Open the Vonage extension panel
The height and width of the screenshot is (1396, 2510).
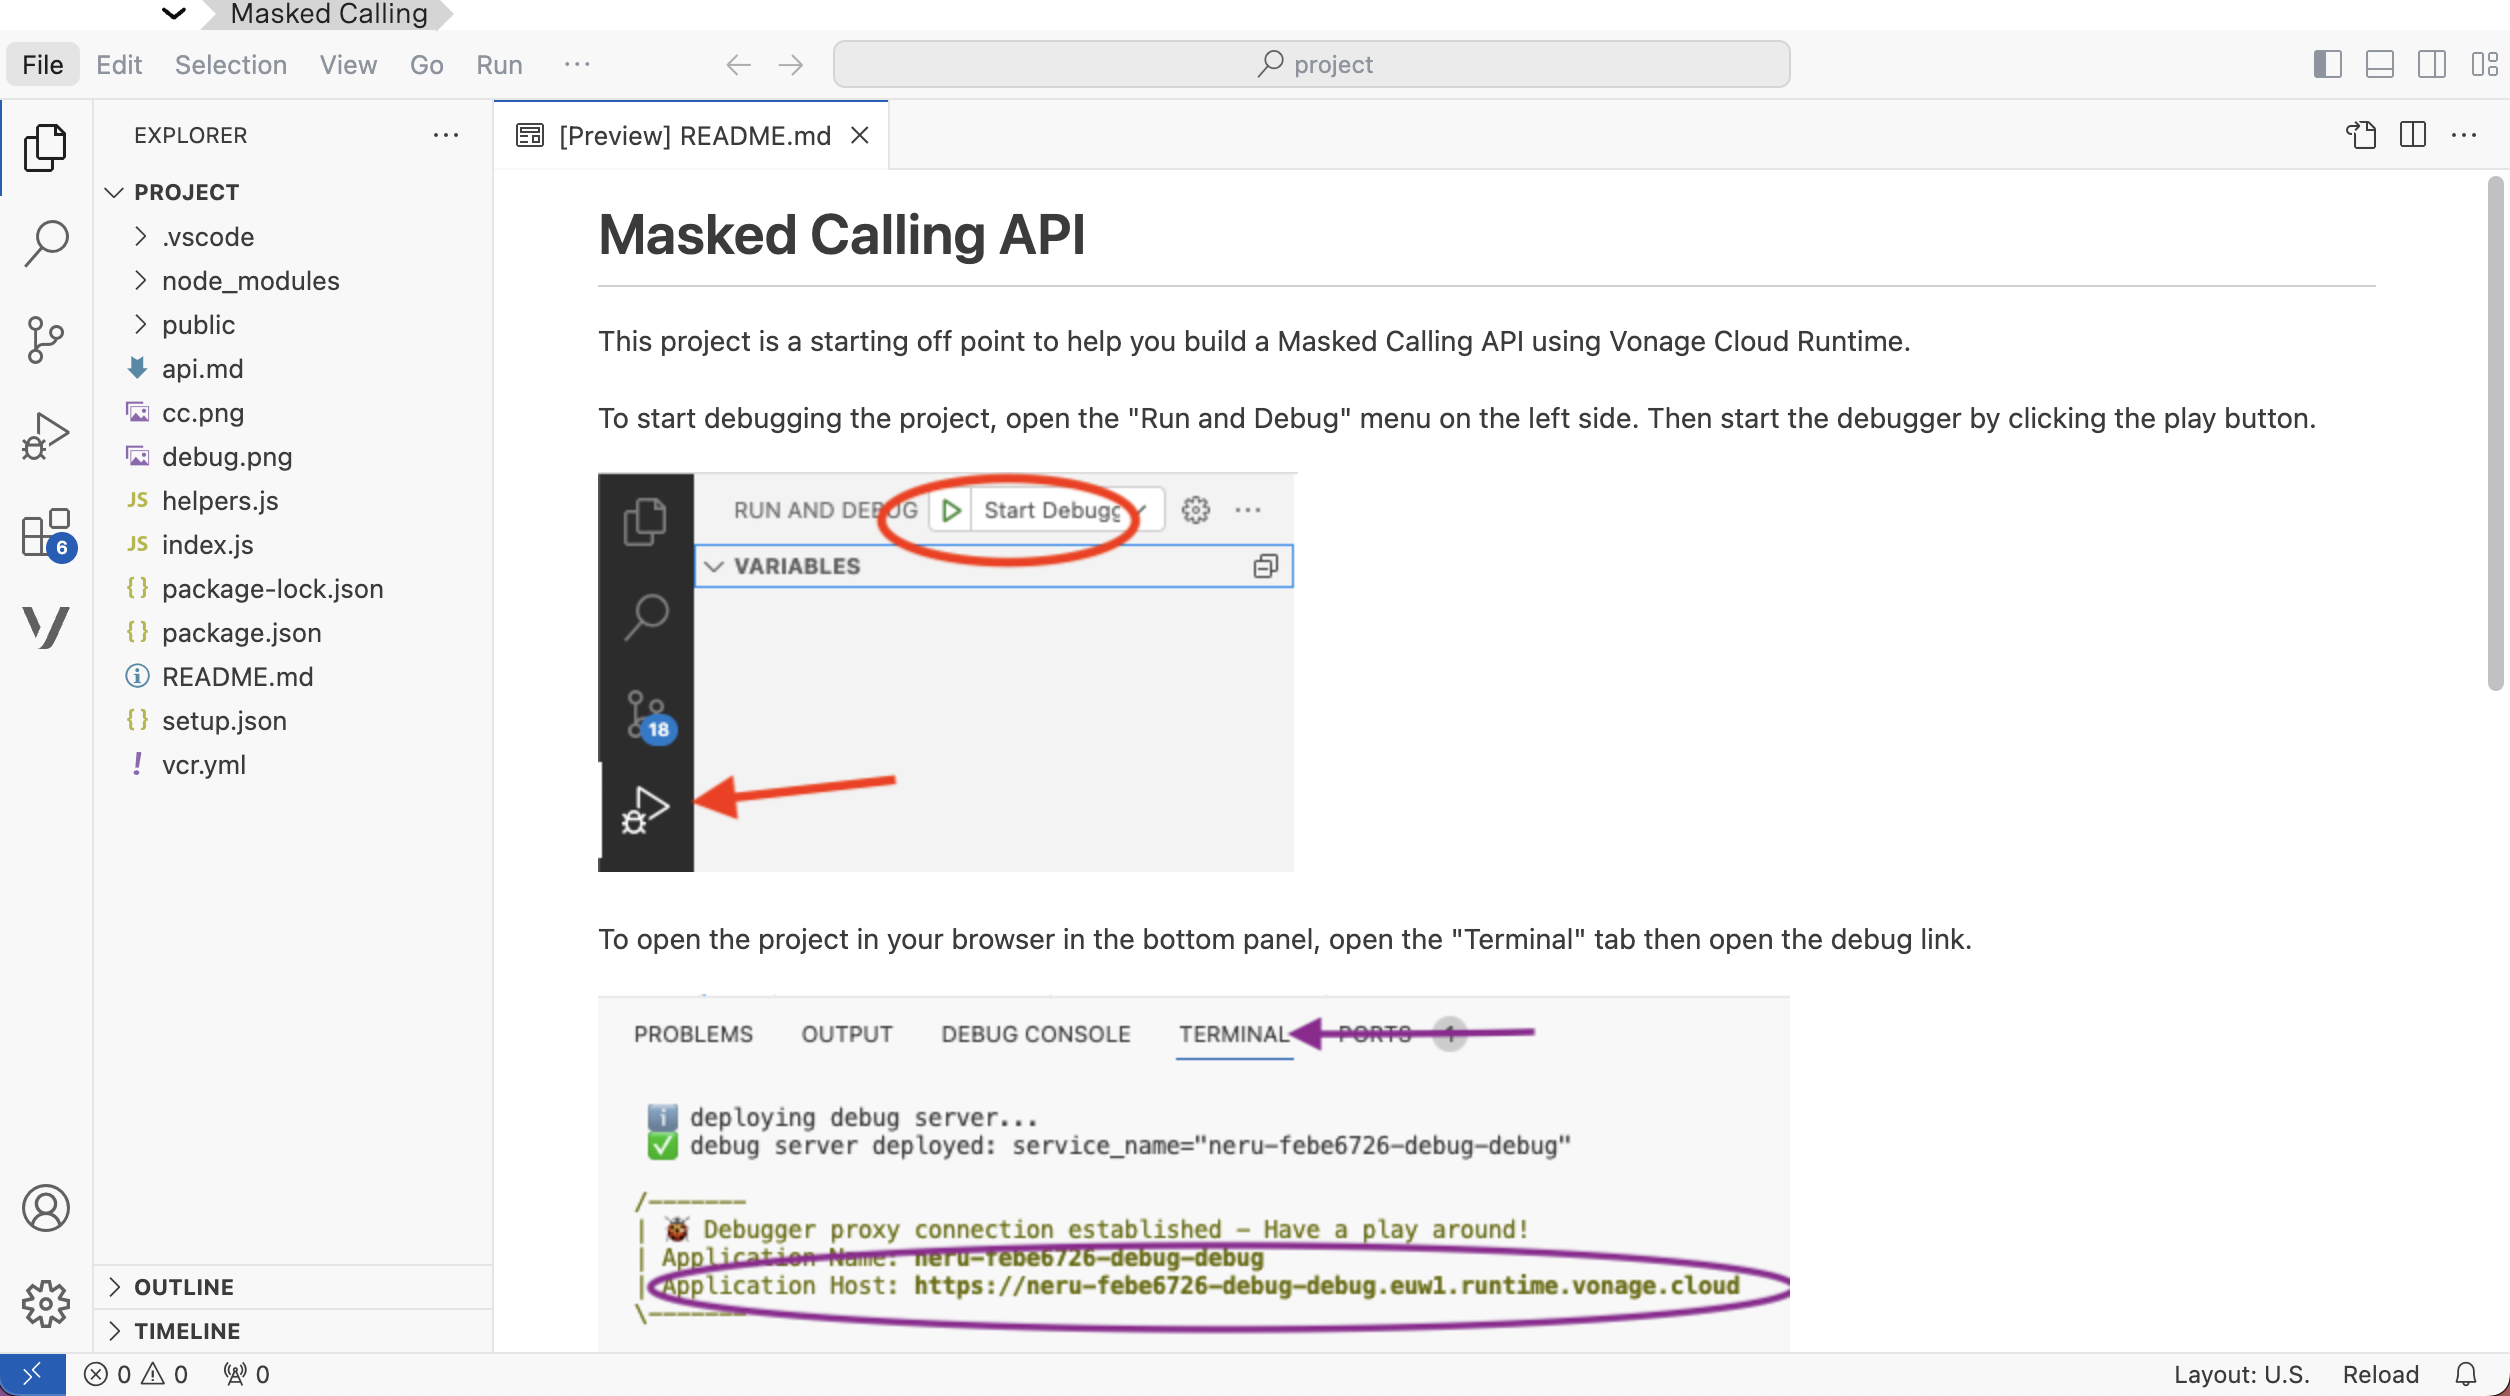tap(46, 628)
